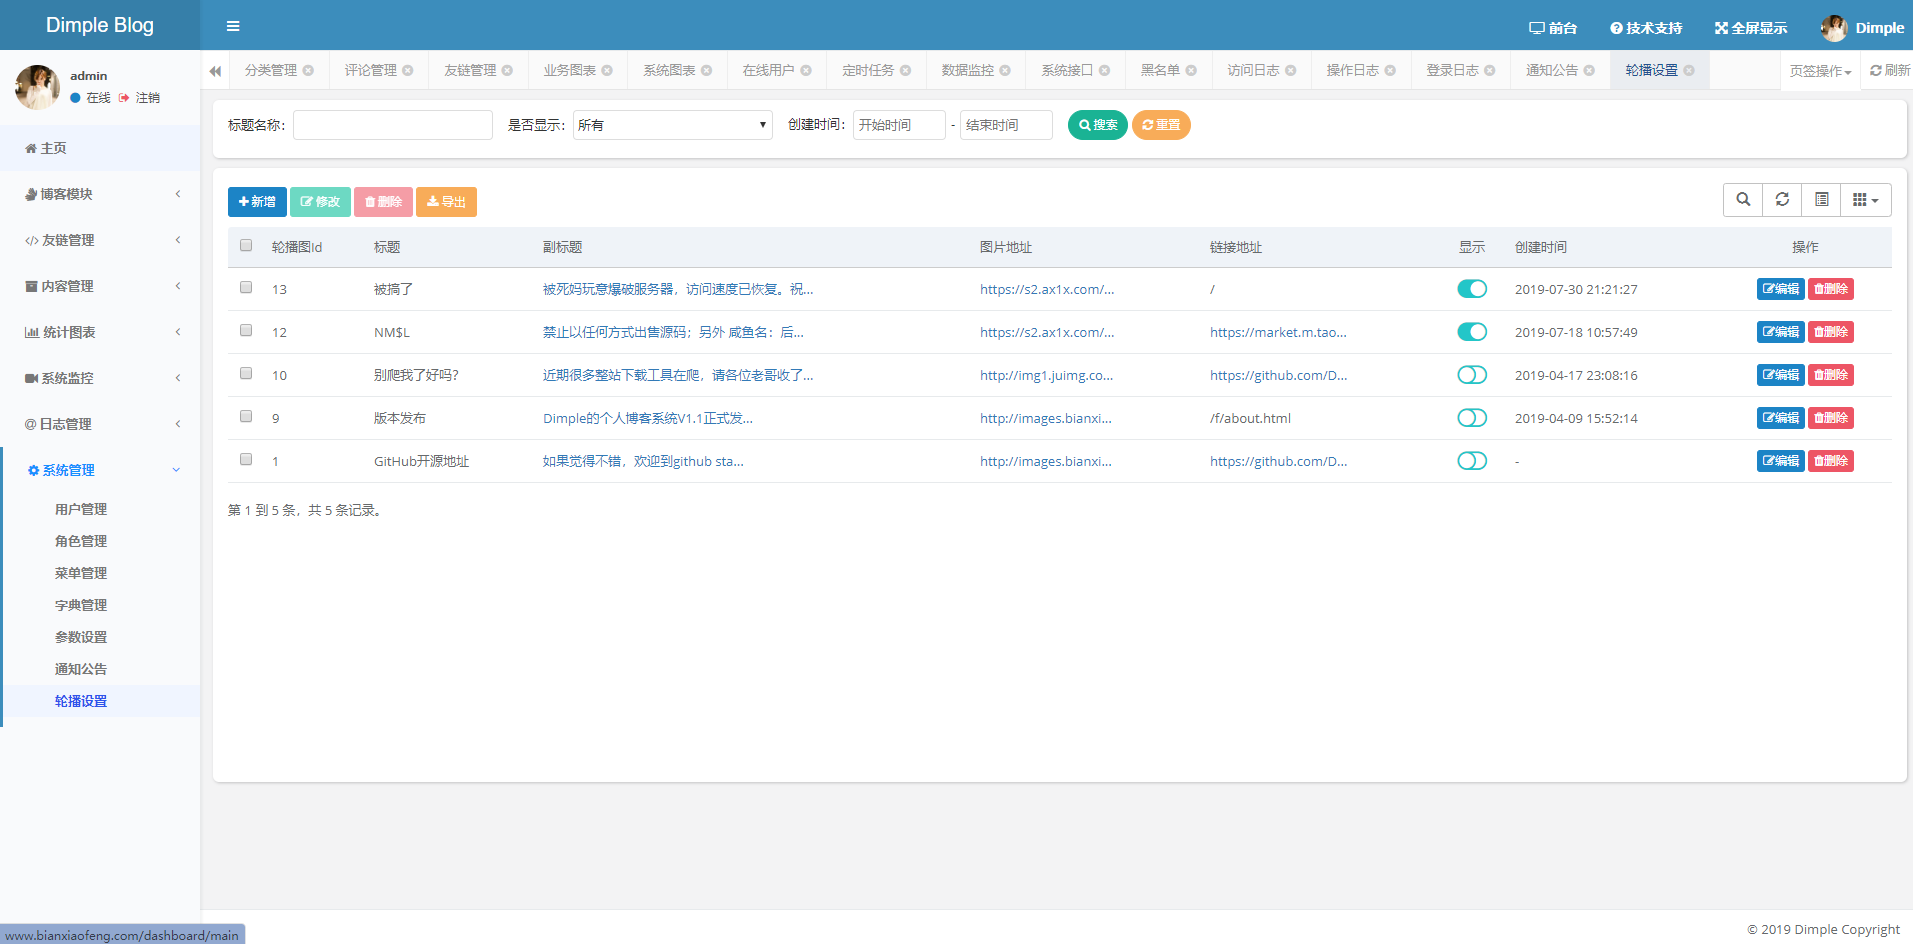Click the 修改 edit toolbar button

(320, 202)
